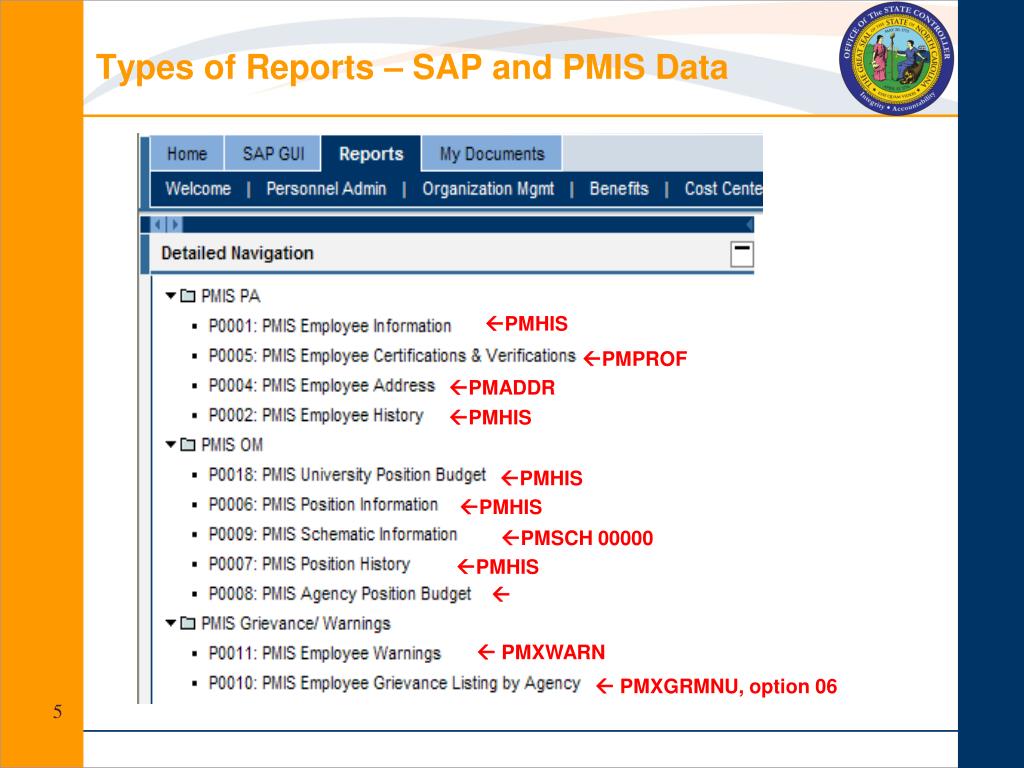Open P0004: PMIS Employee Address report
The height and width of the screenshot is (768, 1024).
point(321,385)
